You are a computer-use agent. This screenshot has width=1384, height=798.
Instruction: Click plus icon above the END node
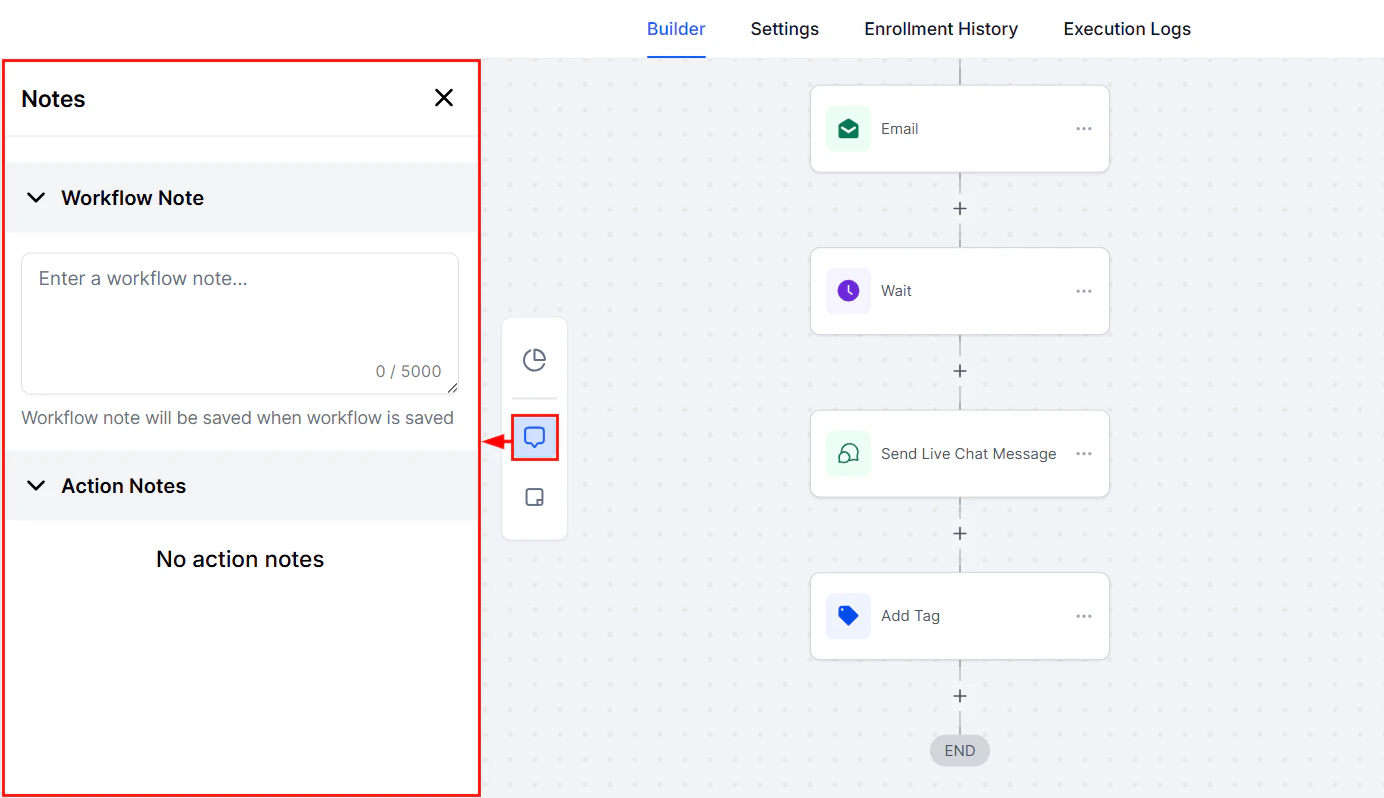click(959, 695)
